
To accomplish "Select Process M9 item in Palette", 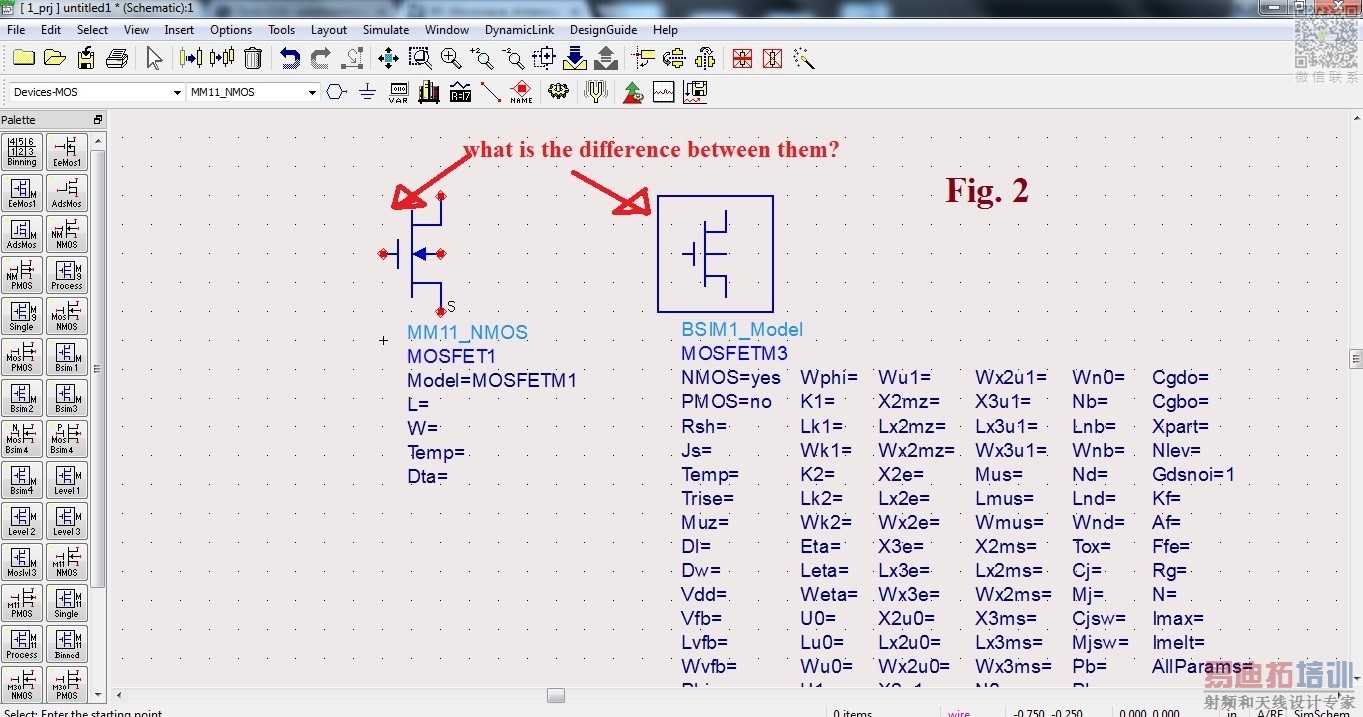I will click(x=67, y=275).
